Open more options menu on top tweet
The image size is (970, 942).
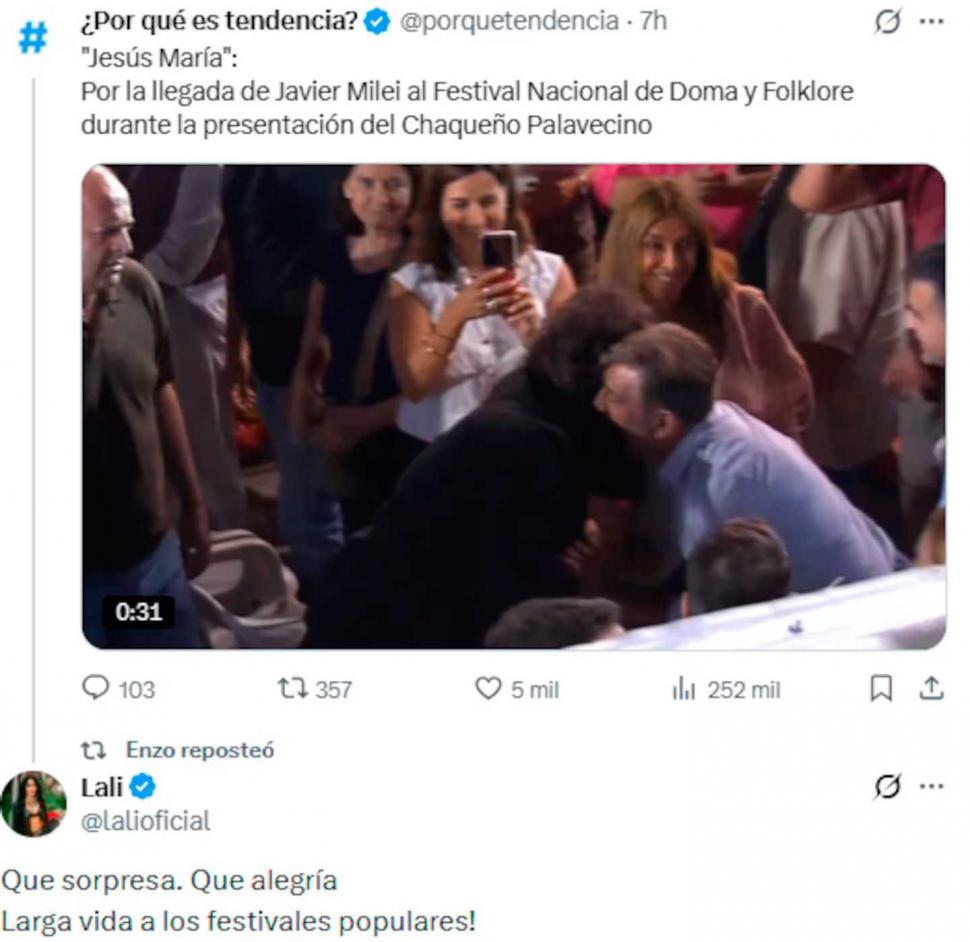click(931, 22)
